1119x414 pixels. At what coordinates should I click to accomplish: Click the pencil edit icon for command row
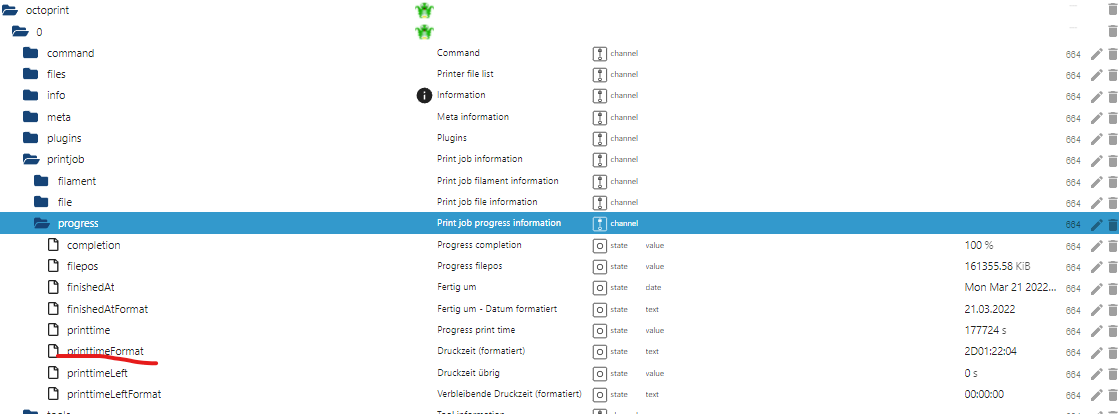point(1097,54)
